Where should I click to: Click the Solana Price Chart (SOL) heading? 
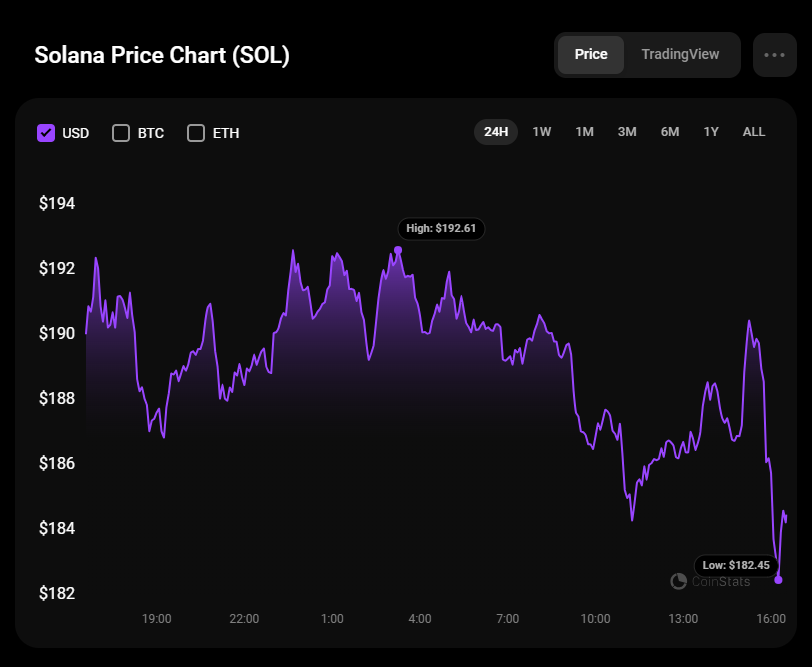point(162,55)
